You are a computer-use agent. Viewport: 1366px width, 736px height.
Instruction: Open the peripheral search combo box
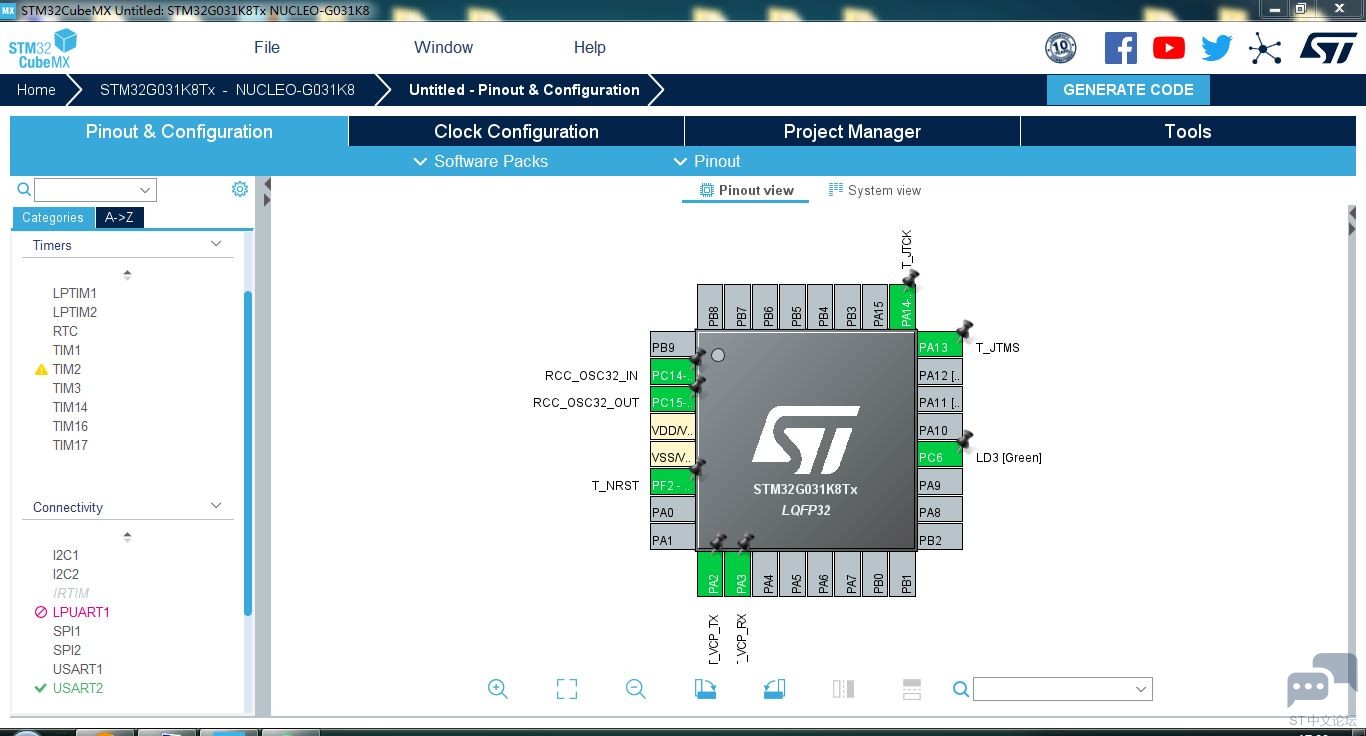click(95, 190)
